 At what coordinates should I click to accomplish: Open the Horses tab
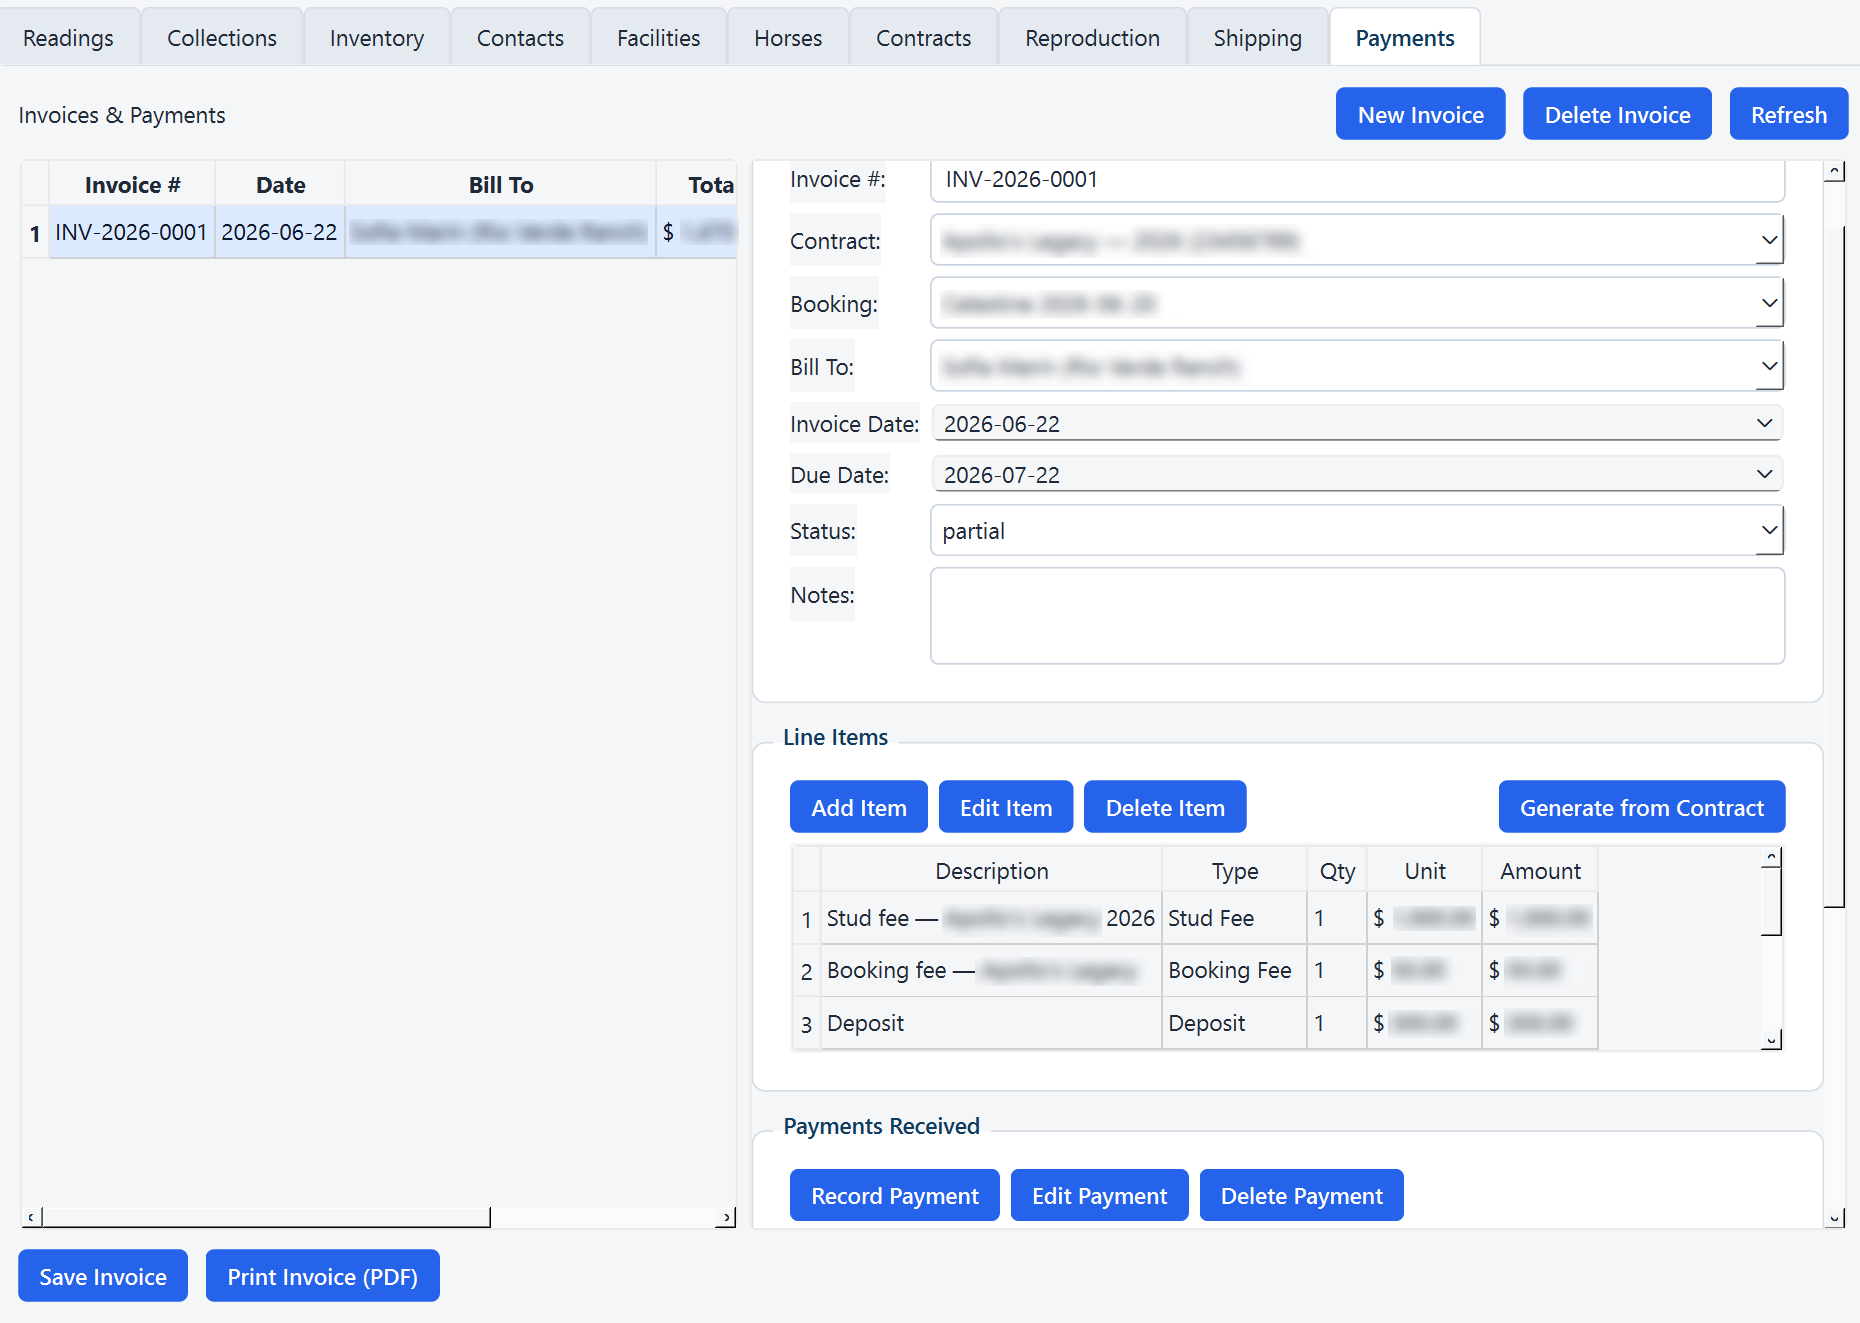788,38
